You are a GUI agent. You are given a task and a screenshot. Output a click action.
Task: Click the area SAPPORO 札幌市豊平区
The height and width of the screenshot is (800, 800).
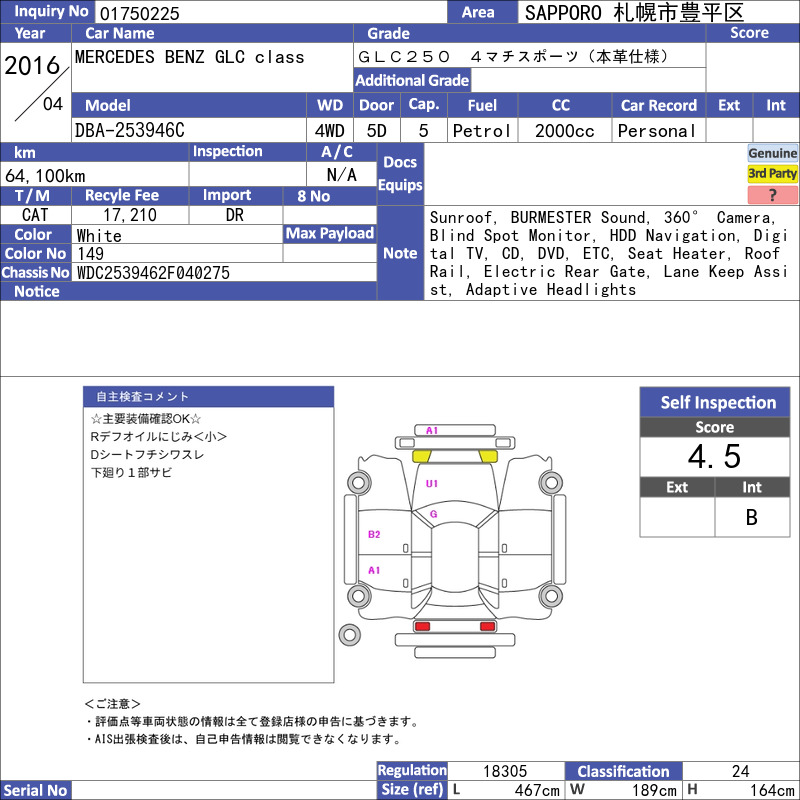(634, 13)
